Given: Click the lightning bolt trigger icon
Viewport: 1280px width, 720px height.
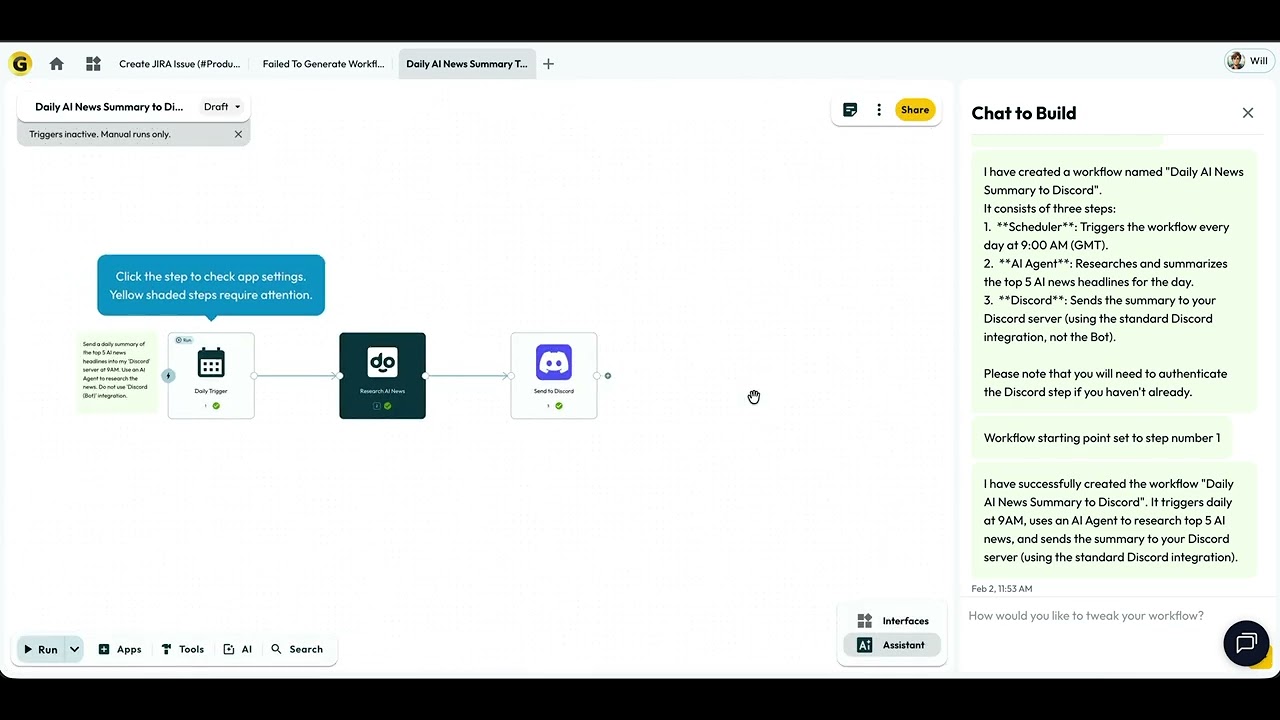Looking at the screenshot, I should click(x=168, y=376).
